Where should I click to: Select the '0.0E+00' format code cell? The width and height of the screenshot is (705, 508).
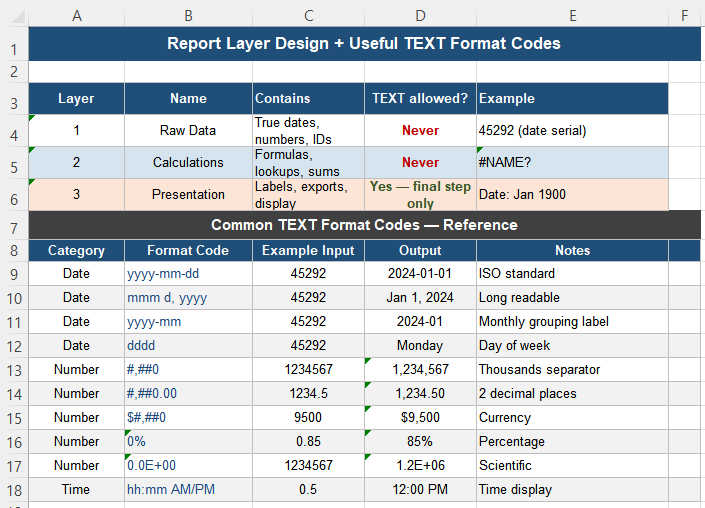pos(188,466)
